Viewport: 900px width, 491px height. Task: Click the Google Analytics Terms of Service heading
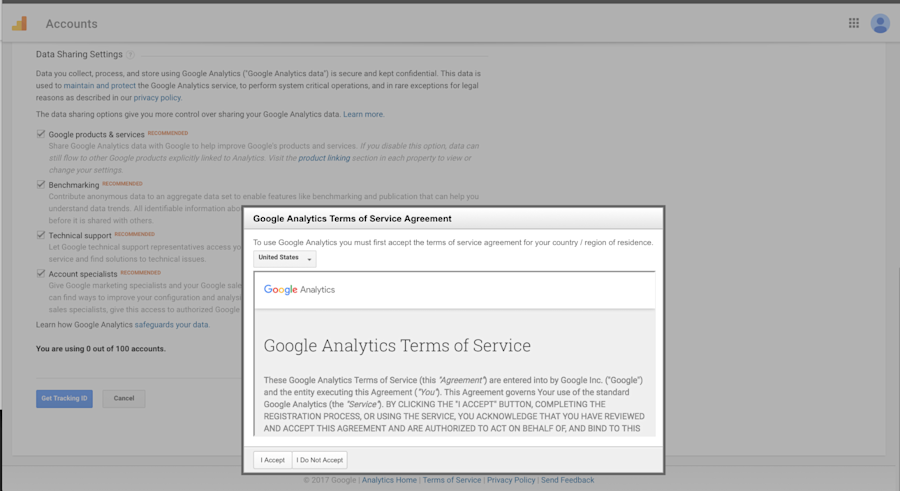pos(397,346)
